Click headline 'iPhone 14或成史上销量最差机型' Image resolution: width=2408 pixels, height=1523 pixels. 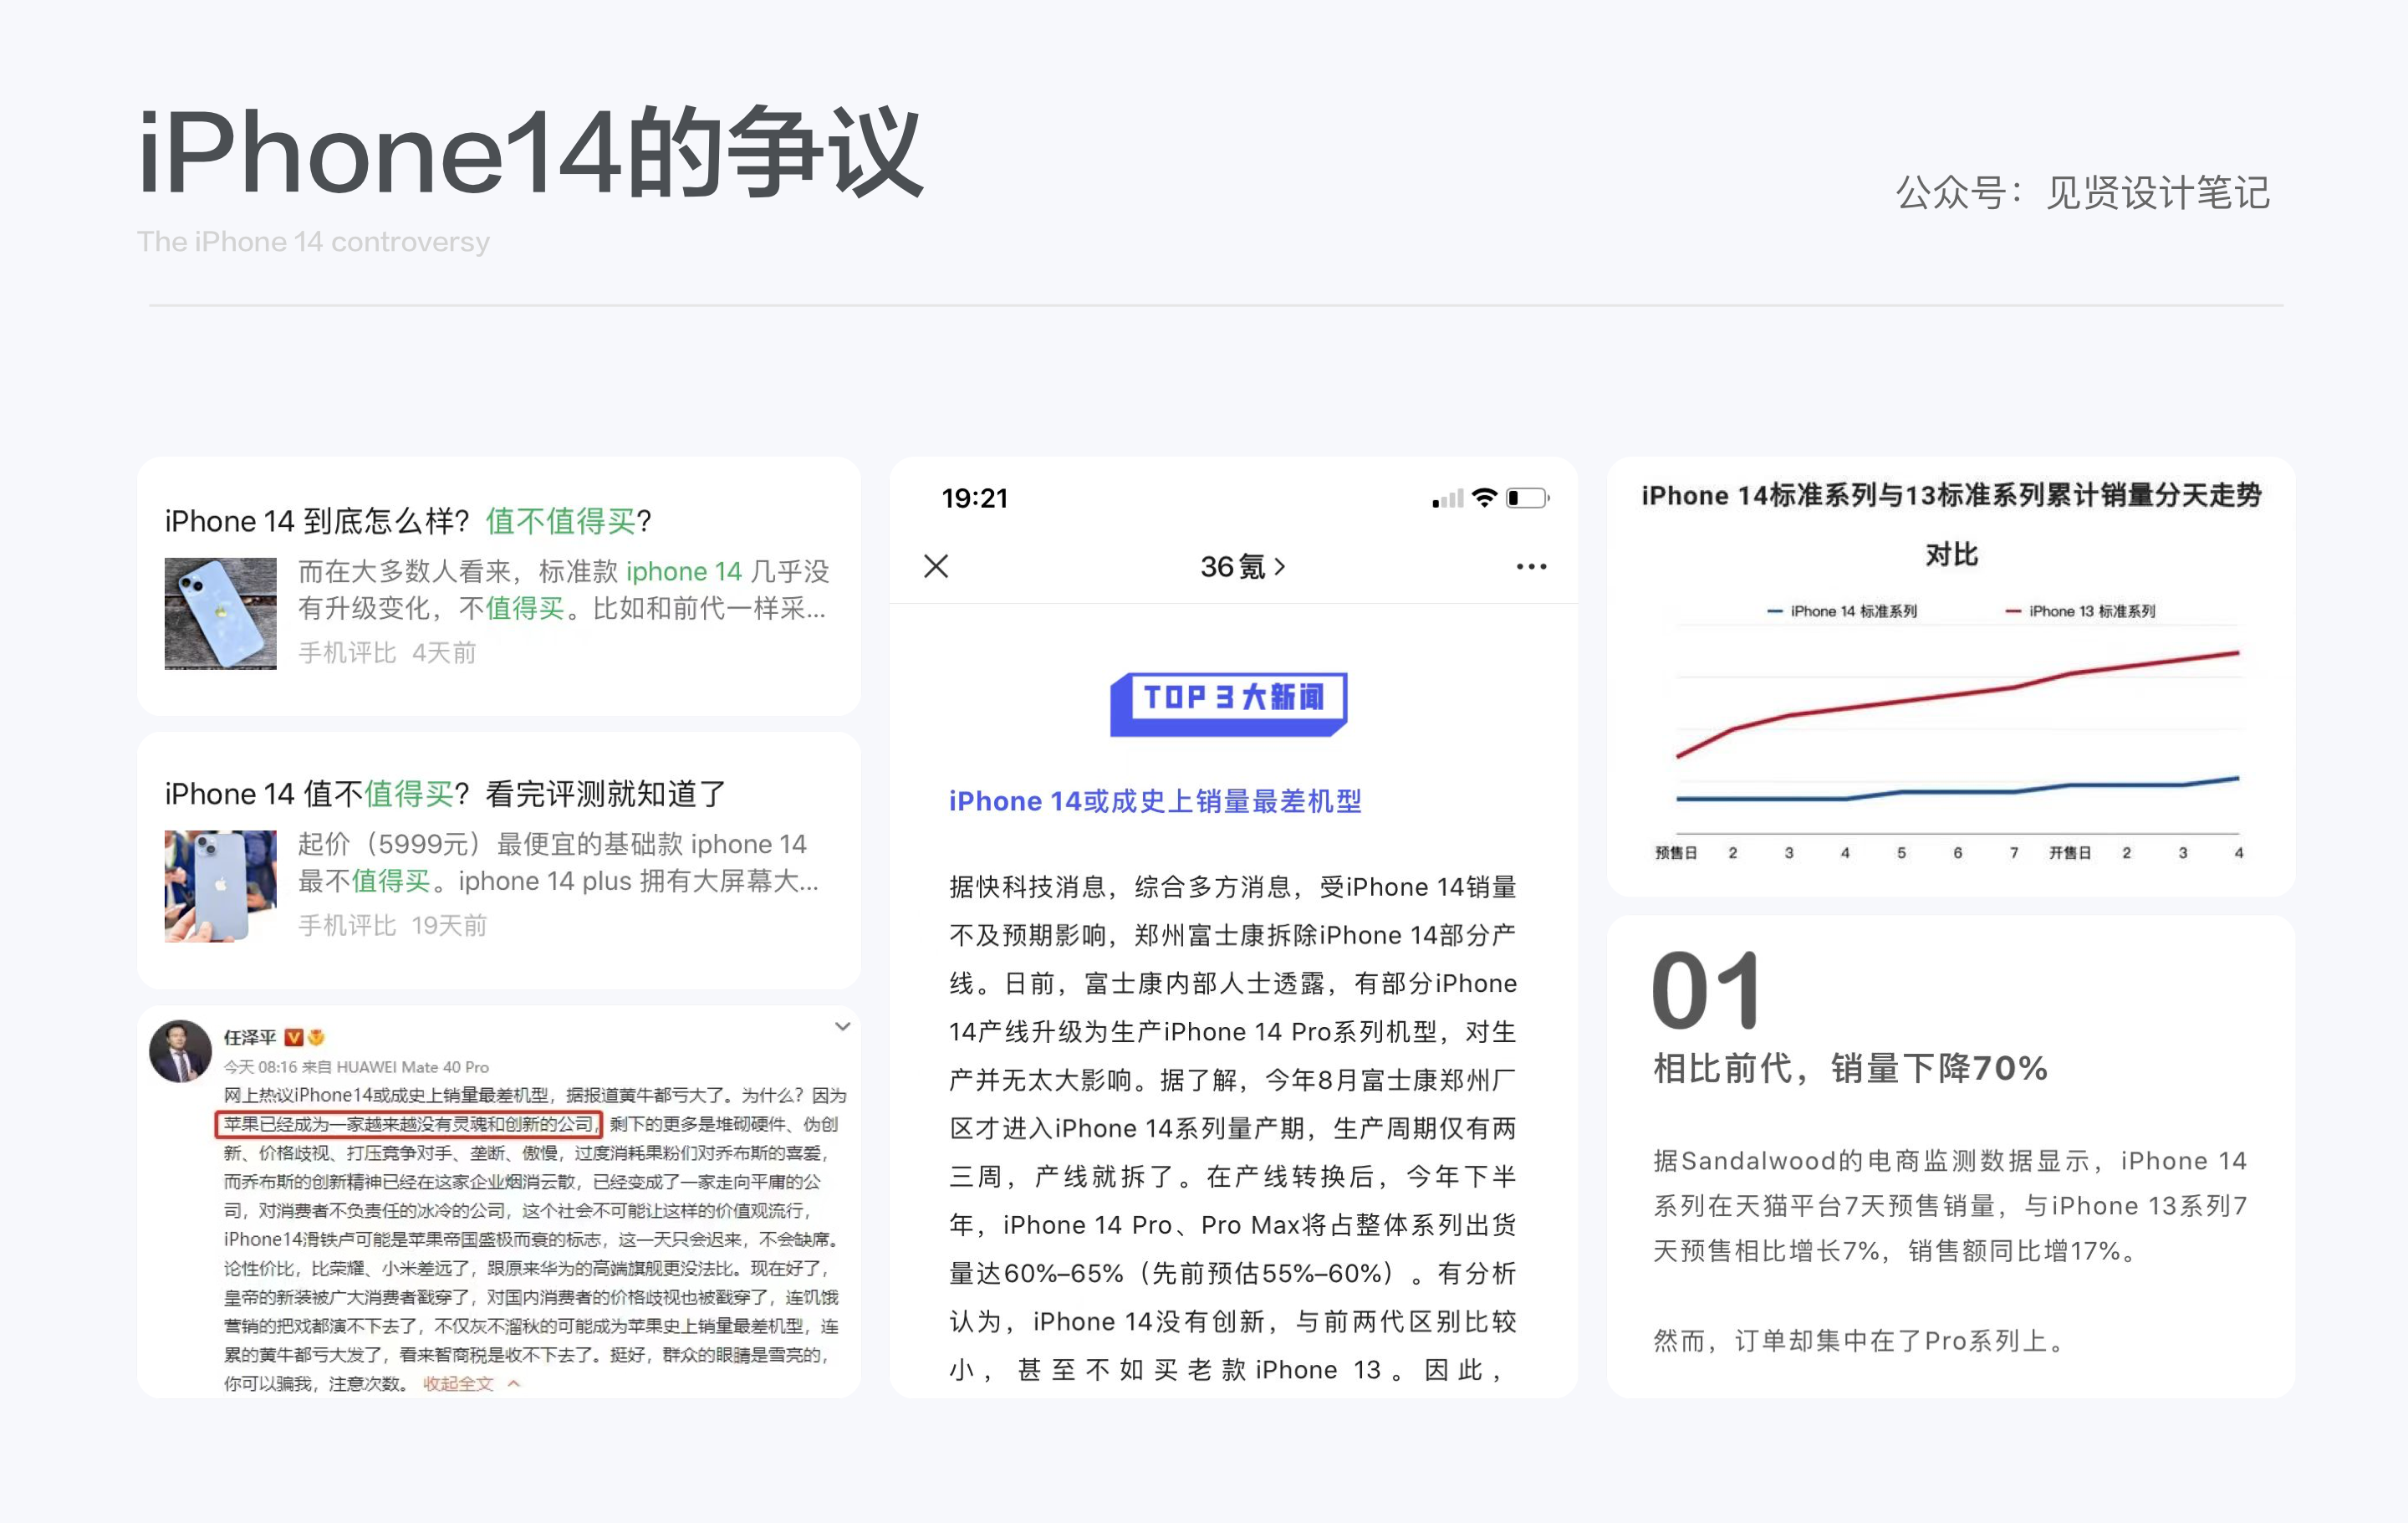point(1154,801)
